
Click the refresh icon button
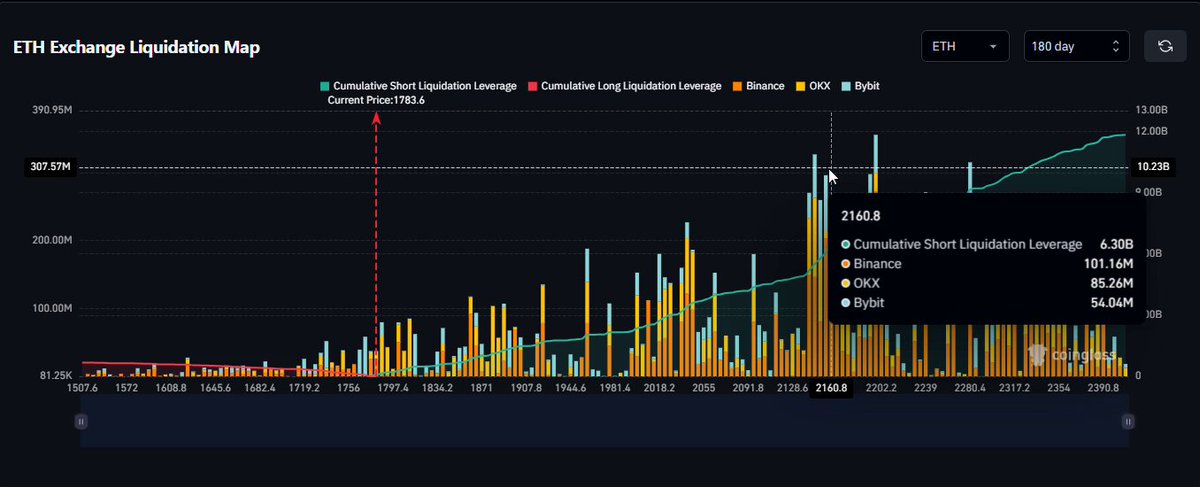tap(1165, 46)
